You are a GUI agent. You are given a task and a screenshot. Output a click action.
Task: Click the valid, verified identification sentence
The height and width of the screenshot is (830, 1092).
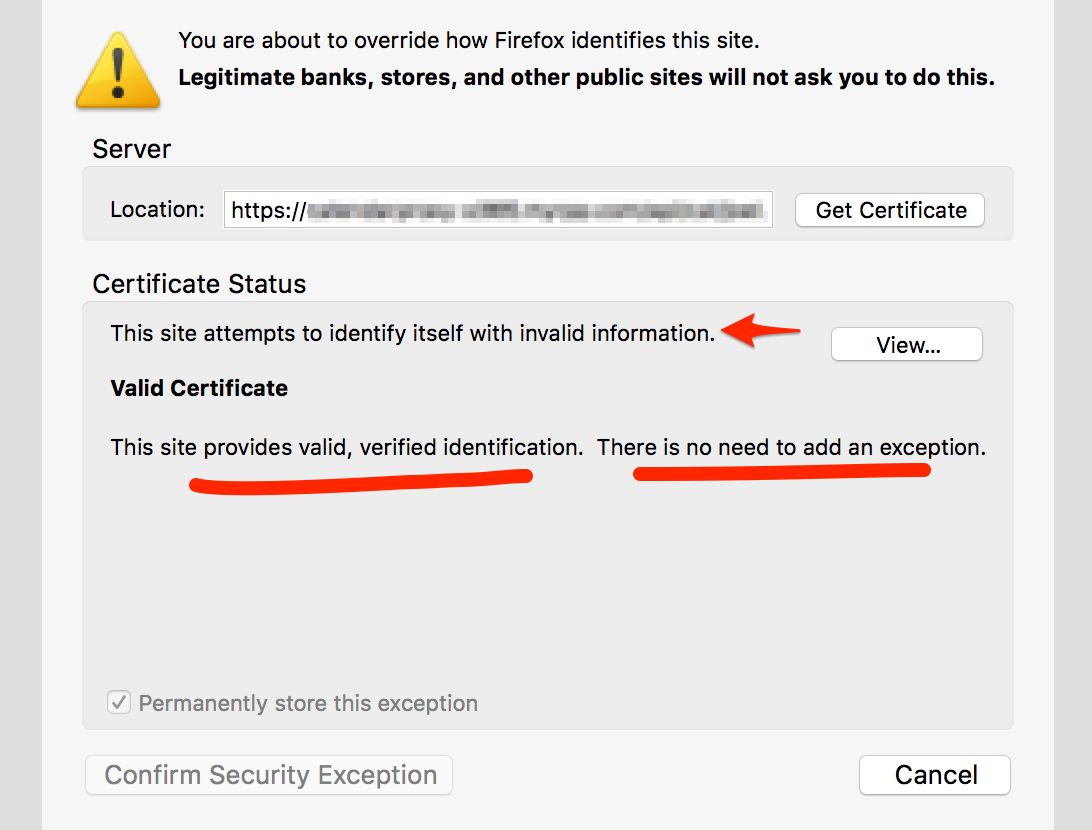tap(346, 447)
